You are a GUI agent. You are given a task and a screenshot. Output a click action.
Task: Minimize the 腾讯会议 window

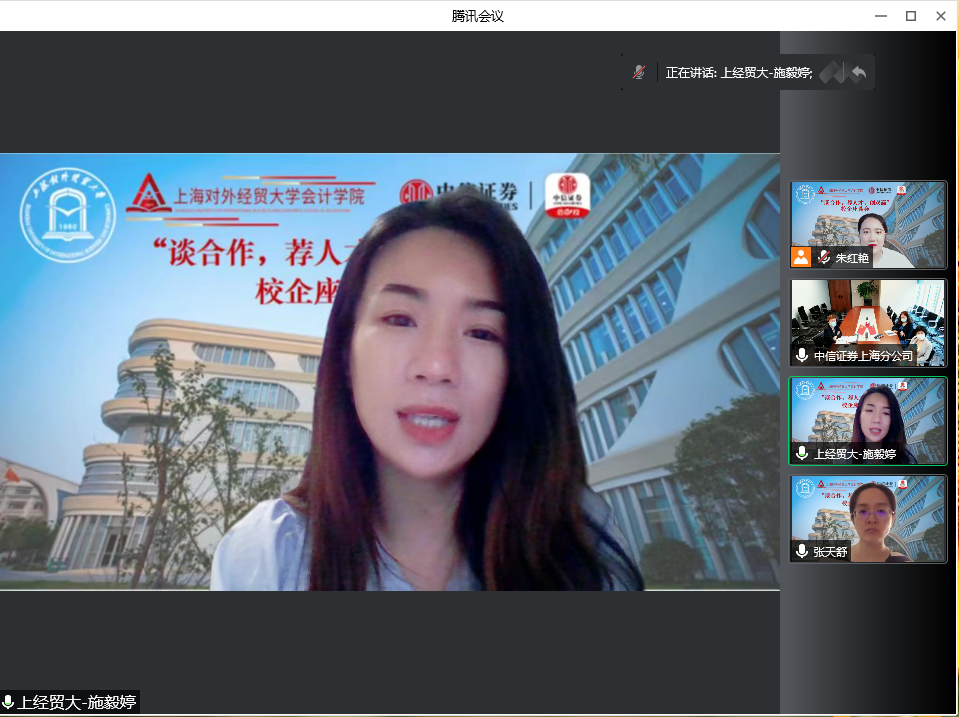tap(881, 15)
